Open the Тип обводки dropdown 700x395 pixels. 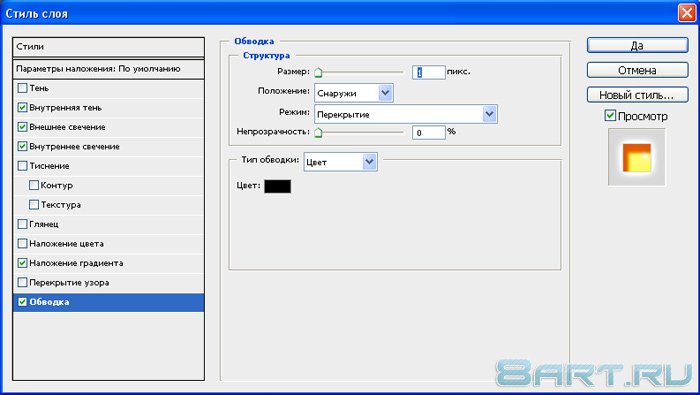pos(340,162)
